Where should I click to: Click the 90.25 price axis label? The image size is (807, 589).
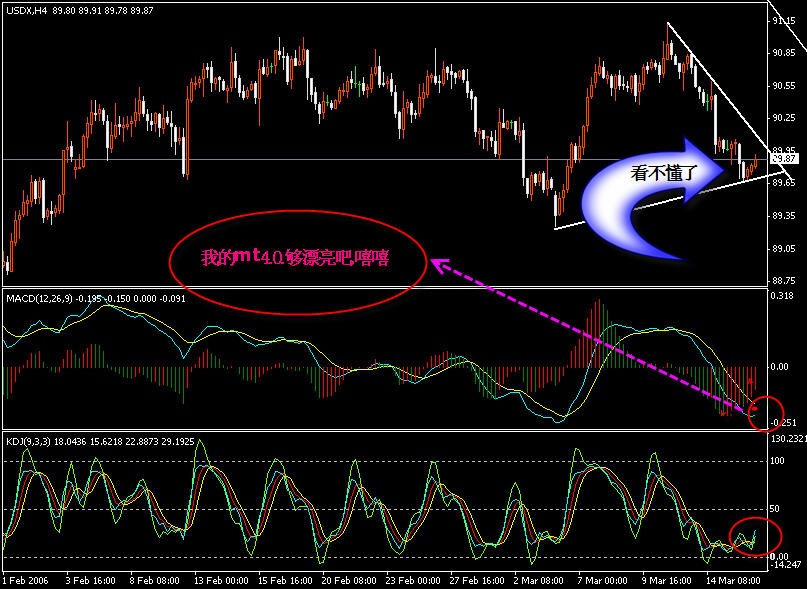click(783, 118)
